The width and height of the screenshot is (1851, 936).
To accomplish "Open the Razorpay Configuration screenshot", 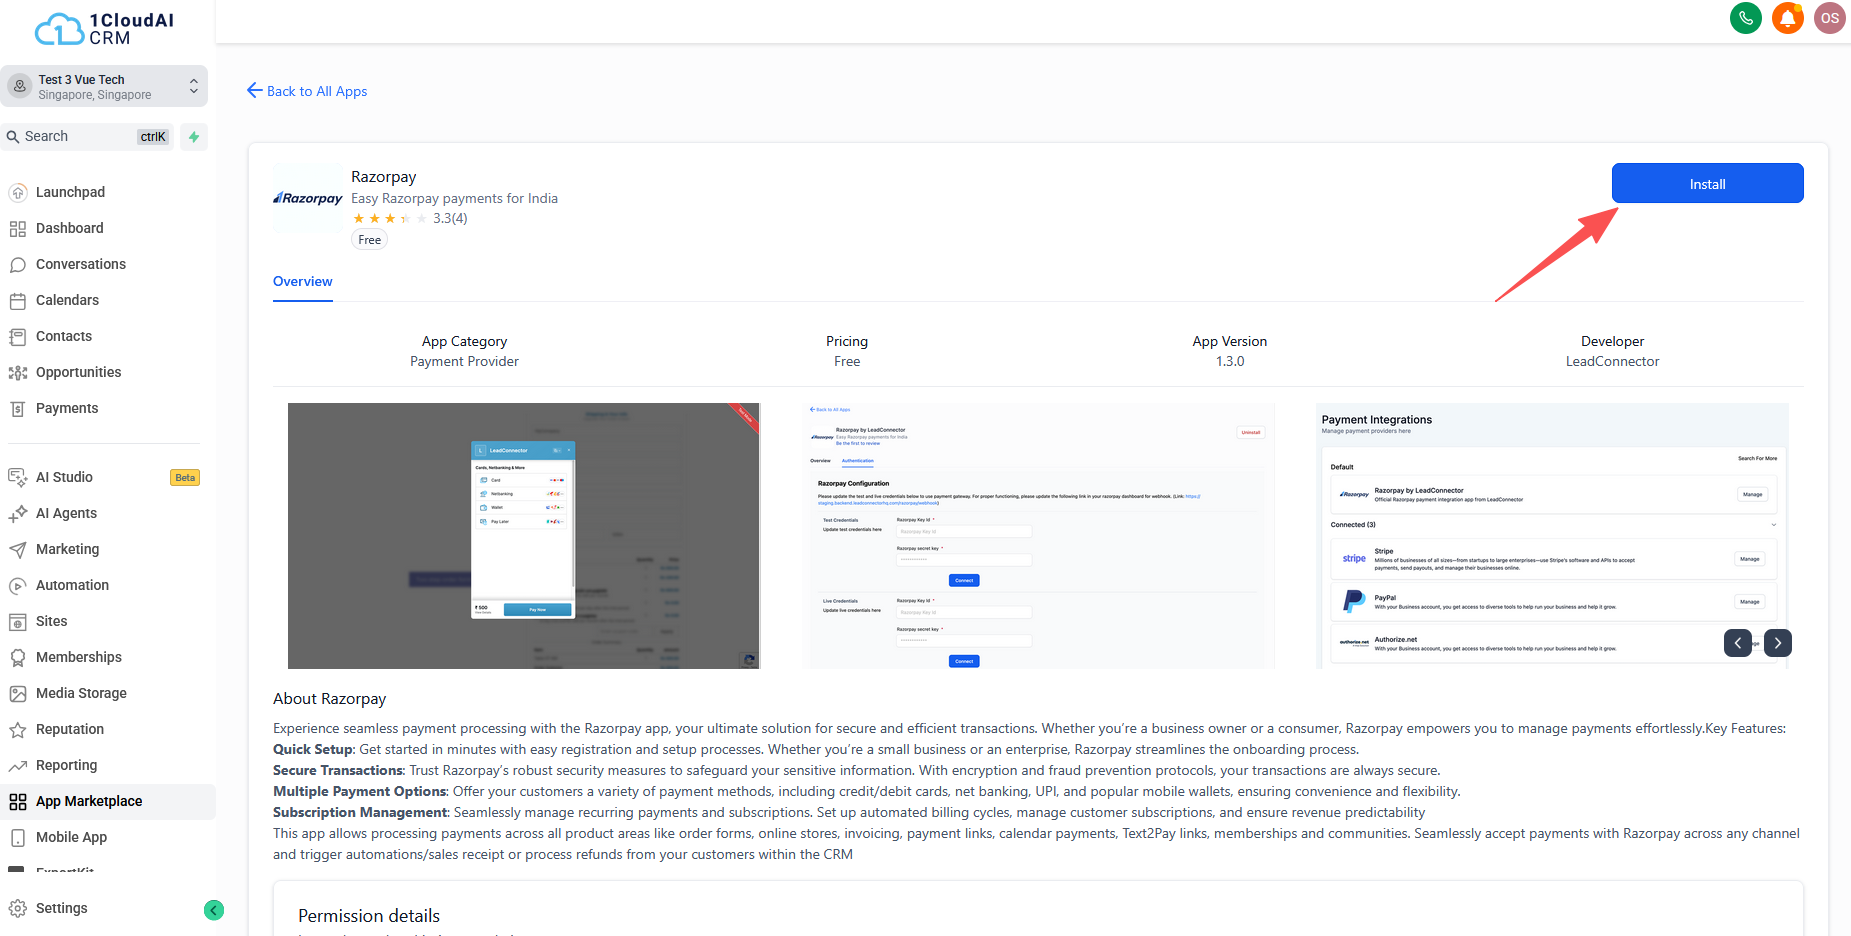I will 1038,536.
